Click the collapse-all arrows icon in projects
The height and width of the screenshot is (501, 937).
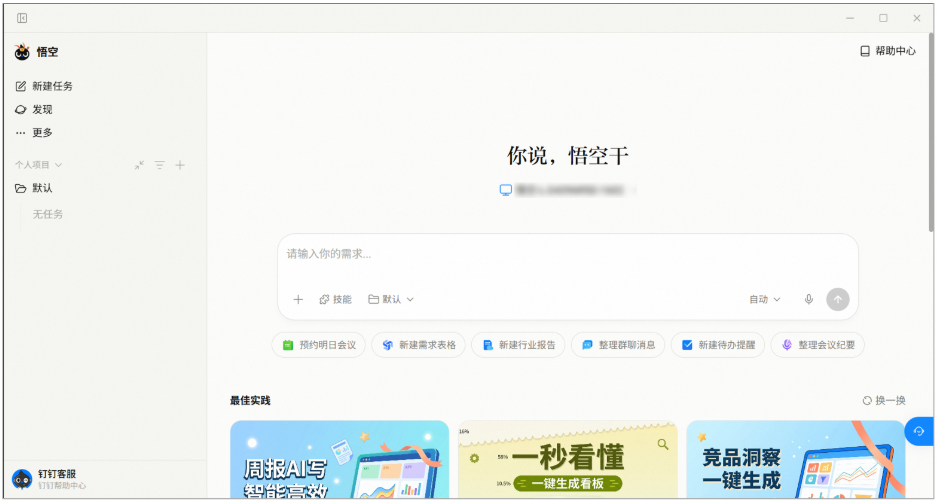click(x=139, y=165)
